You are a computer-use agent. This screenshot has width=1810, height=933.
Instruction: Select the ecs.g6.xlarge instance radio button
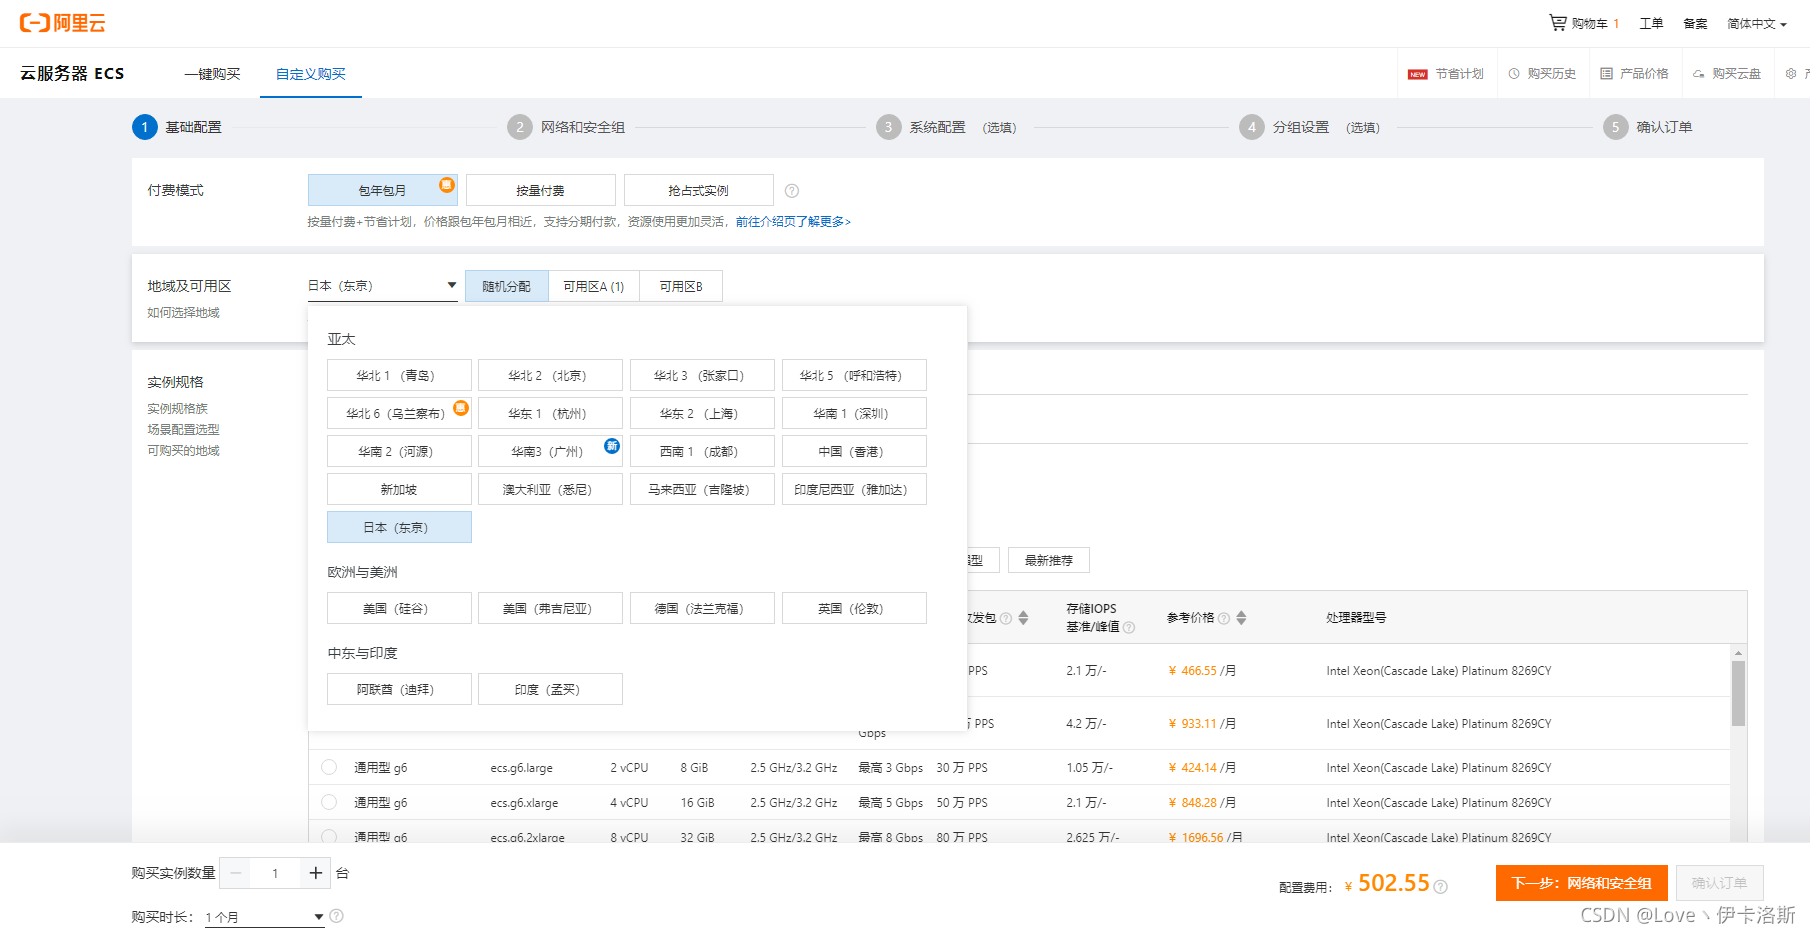329,802
